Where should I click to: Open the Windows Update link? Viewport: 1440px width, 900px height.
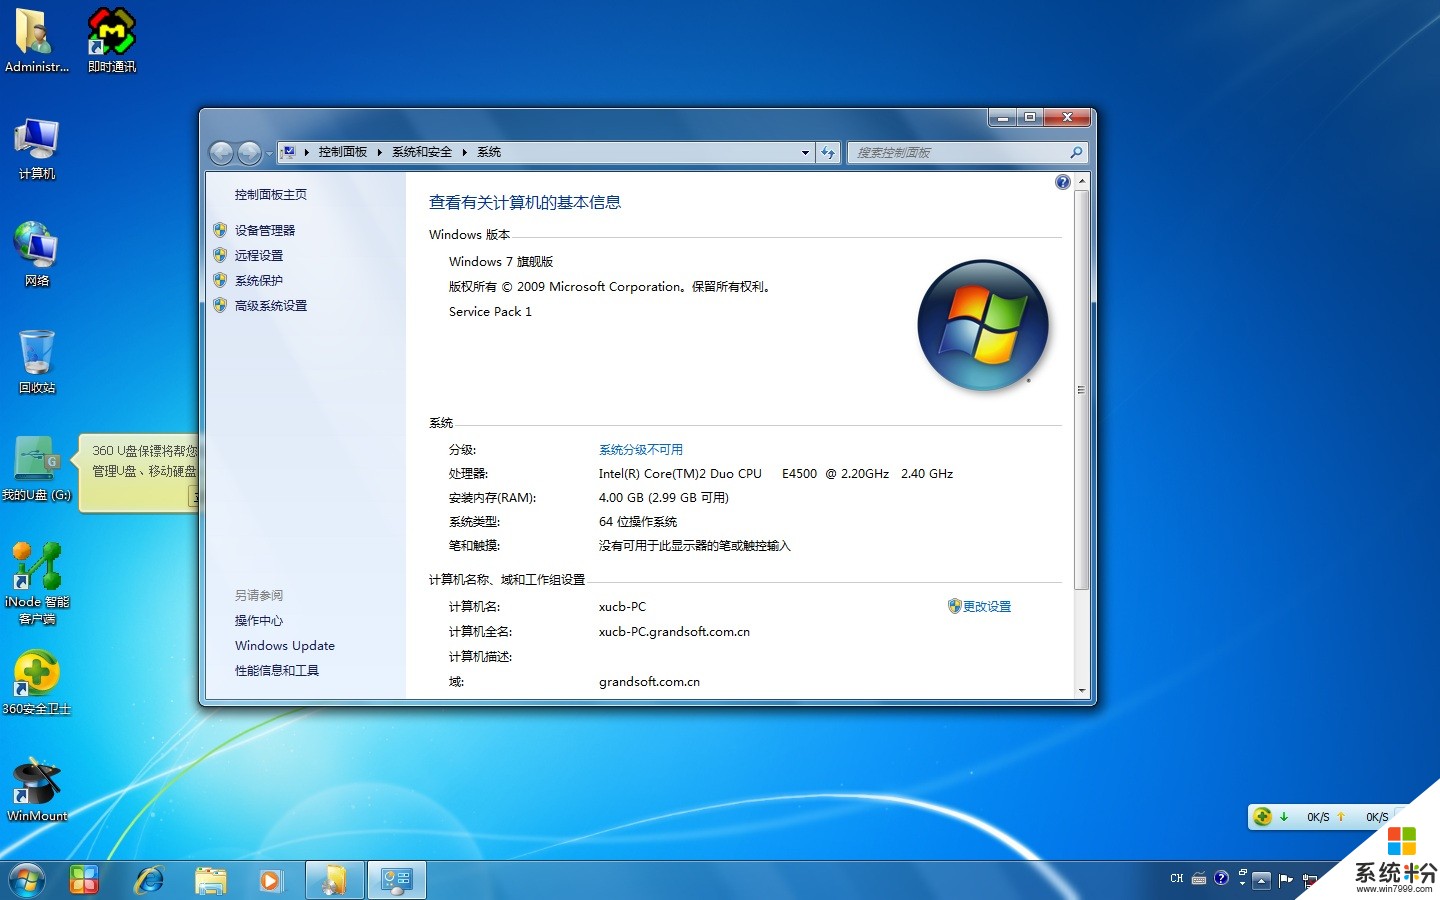[x=285, y=645]
